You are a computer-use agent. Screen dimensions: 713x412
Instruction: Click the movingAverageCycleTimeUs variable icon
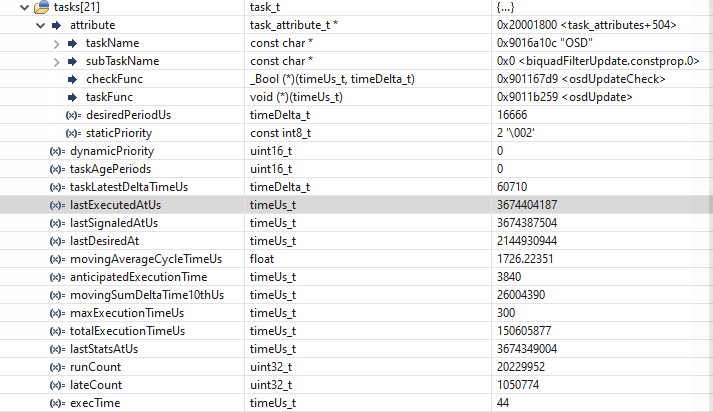tap(57, 259)
